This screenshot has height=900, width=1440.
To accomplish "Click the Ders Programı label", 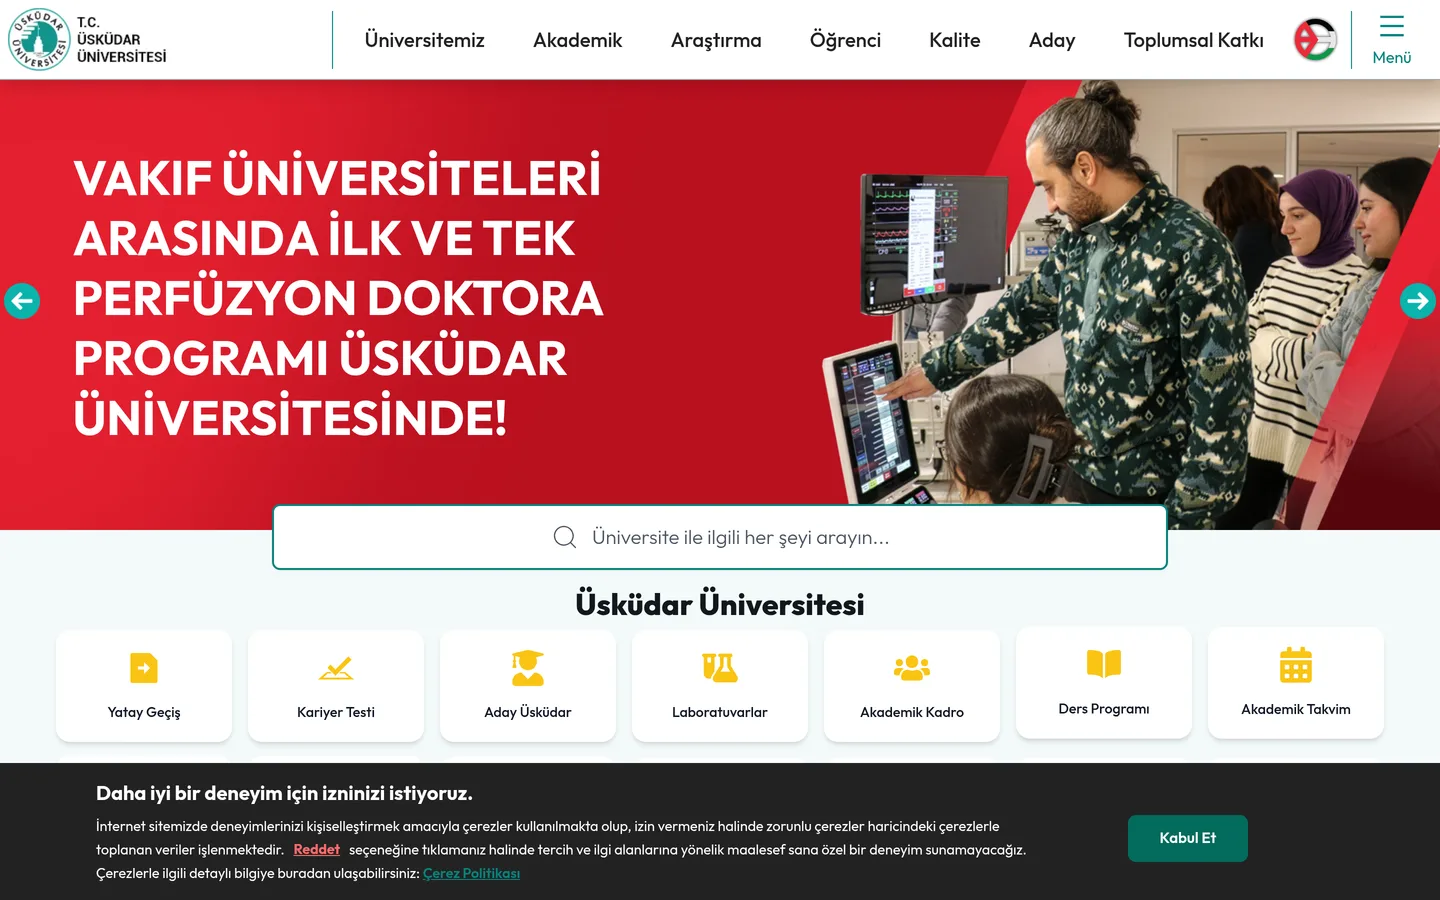I will pyautogui.click(x=1104, y=709).
